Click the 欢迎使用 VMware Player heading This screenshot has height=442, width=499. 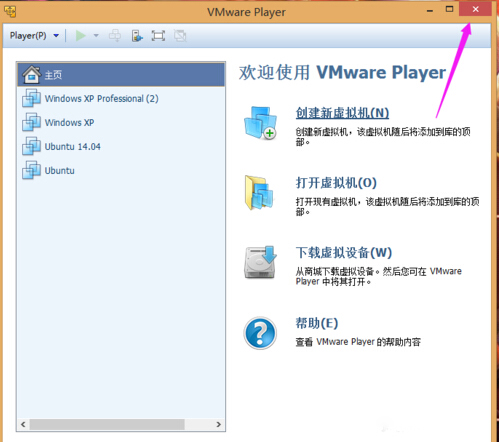(x=342, y=72)
